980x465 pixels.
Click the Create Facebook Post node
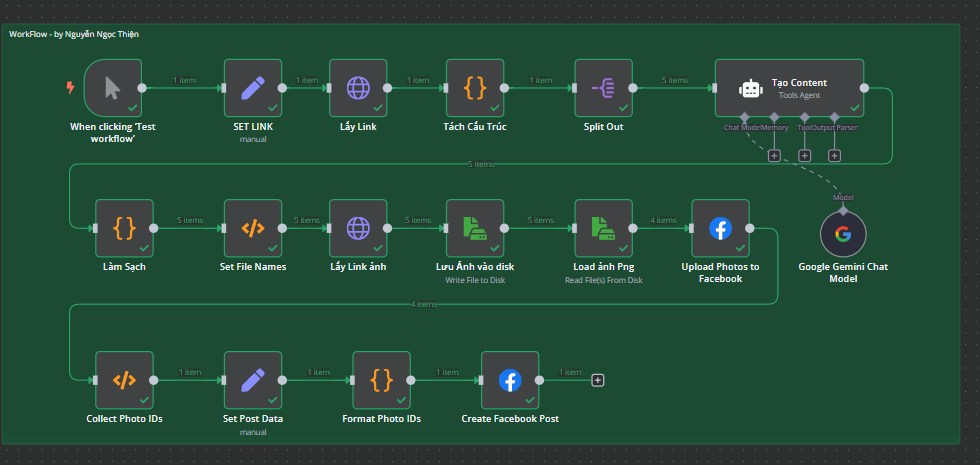pyautogui.click(x=510, y=380)
